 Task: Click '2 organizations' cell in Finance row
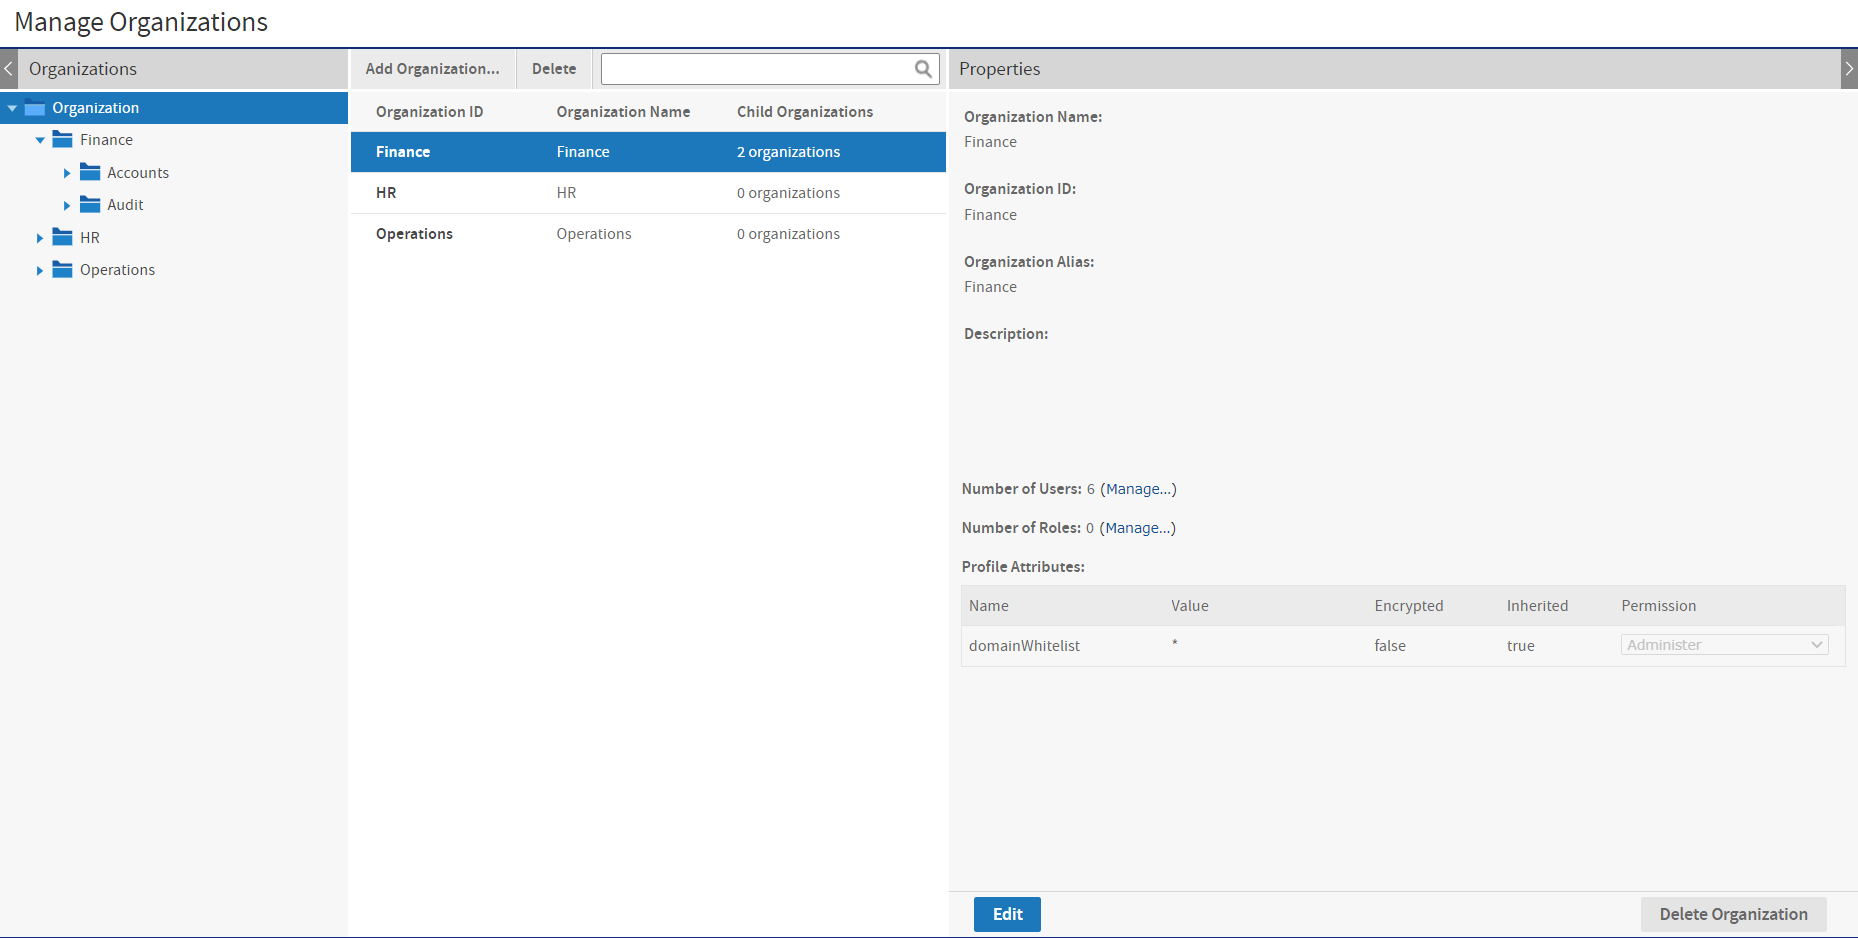pyautogui.click(x=788, y=152)
